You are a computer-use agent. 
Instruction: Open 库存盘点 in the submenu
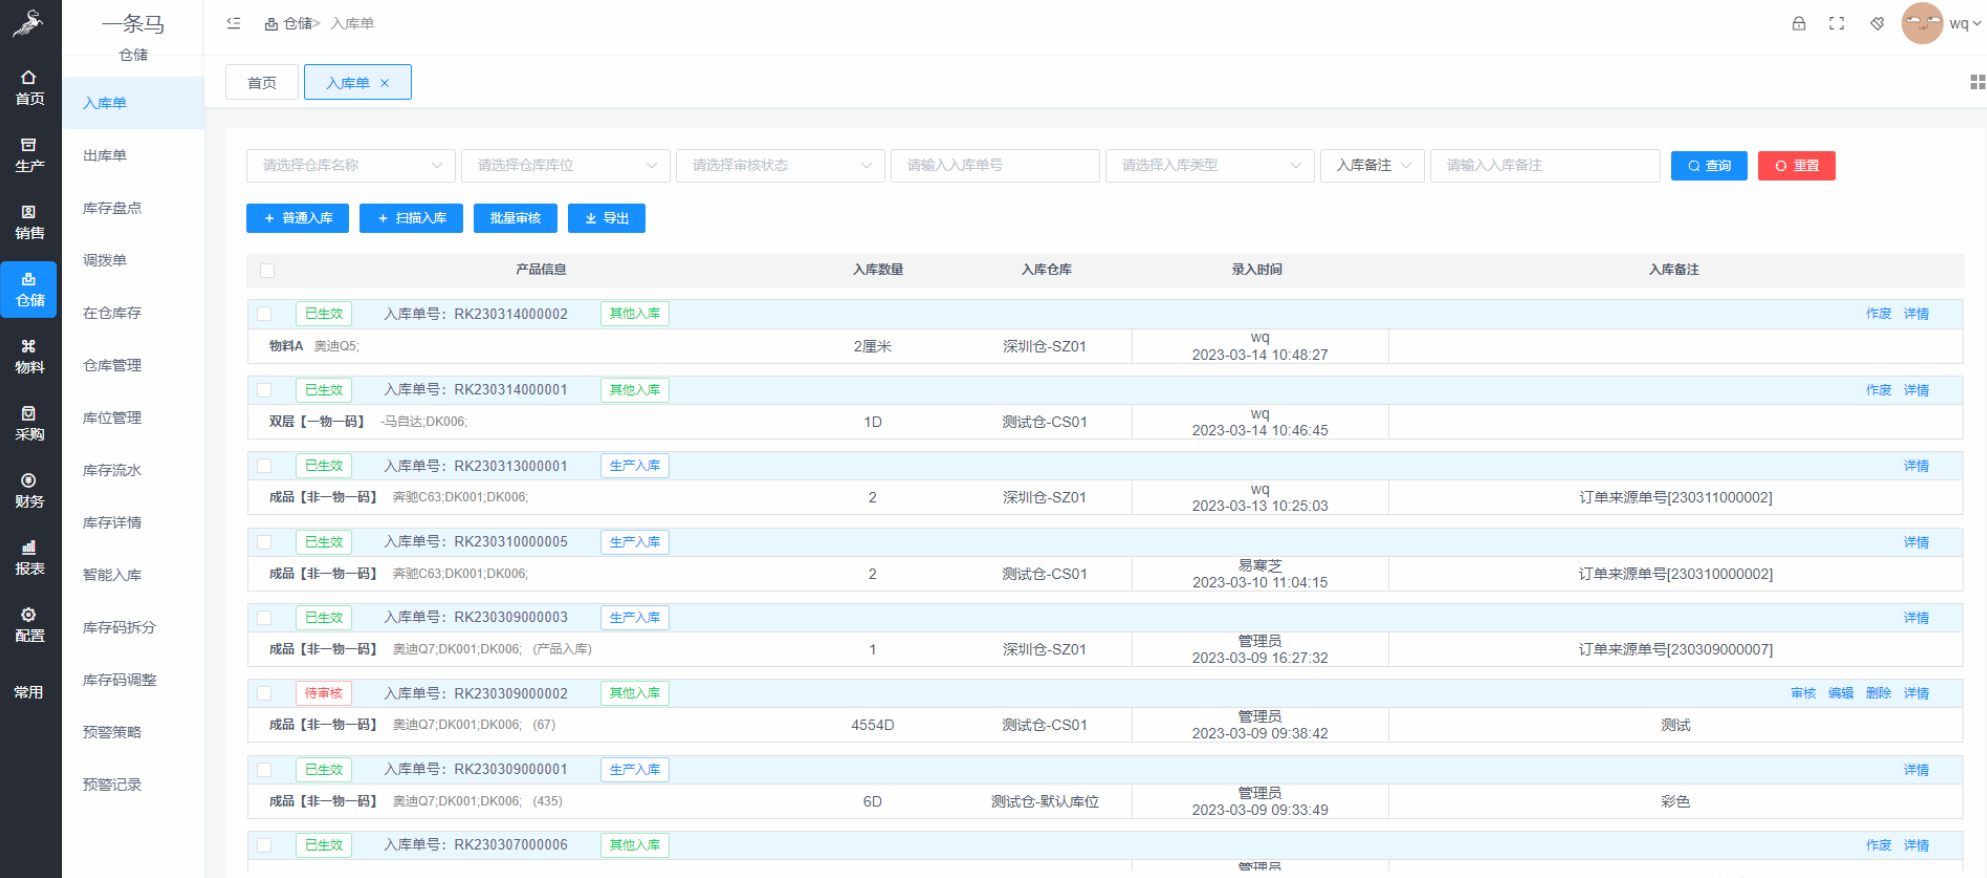coord(112,208)
